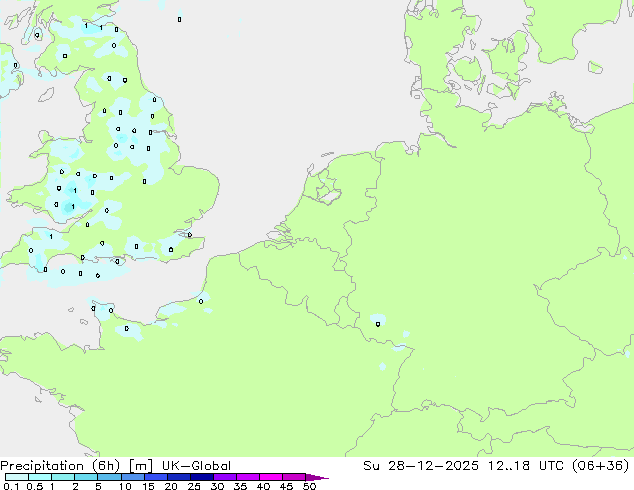Select the easternmost marker in Kent, England
Viewport: 634px width, 490px height.
pos(190,236)
